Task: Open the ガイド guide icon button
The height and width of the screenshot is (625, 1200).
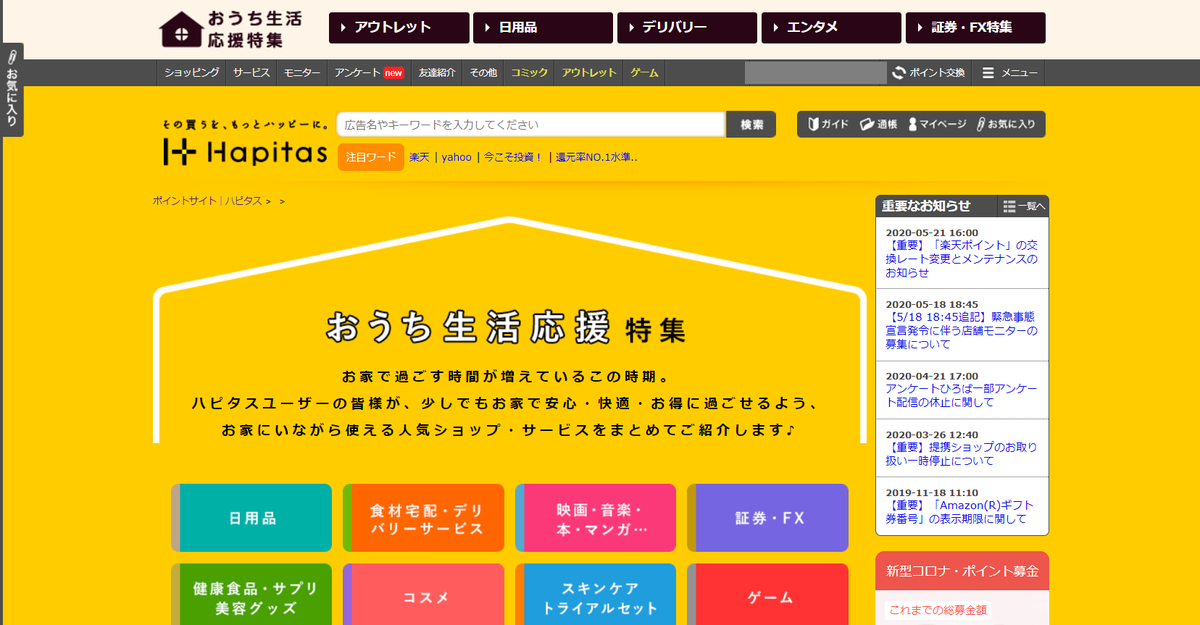Action: point(827,125)
